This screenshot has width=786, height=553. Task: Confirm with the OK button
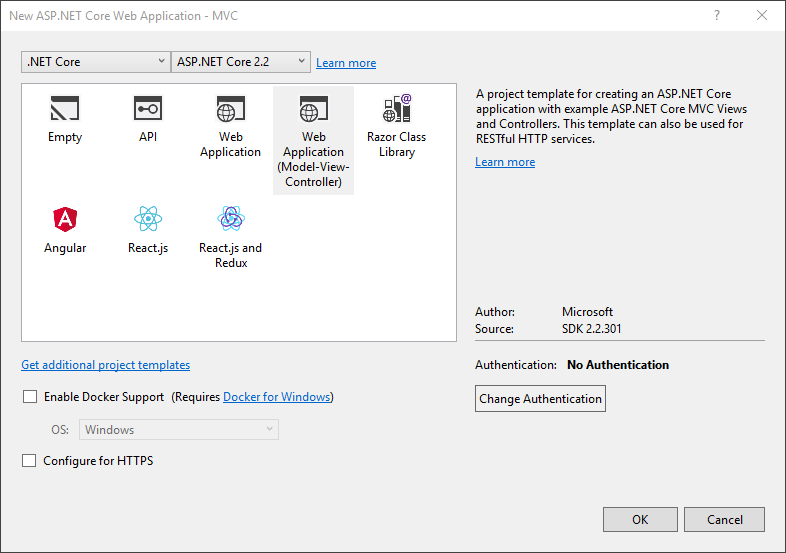point(640,519)
